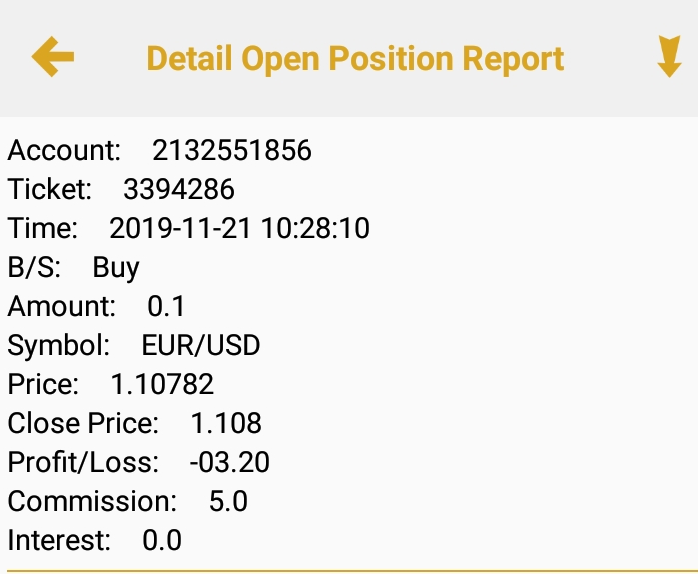Screen dimensions: 698x574
Task: Tap the Interest label
Action: (59, 541)
